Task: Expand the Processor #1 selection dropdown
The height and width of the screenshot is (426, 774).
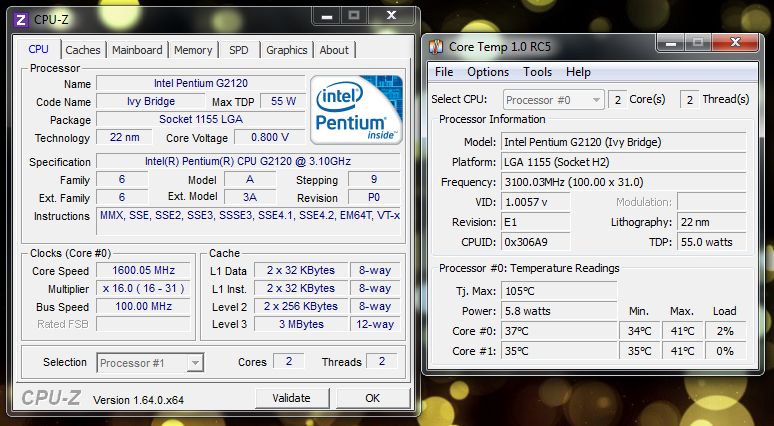Action: click(195, 363)
